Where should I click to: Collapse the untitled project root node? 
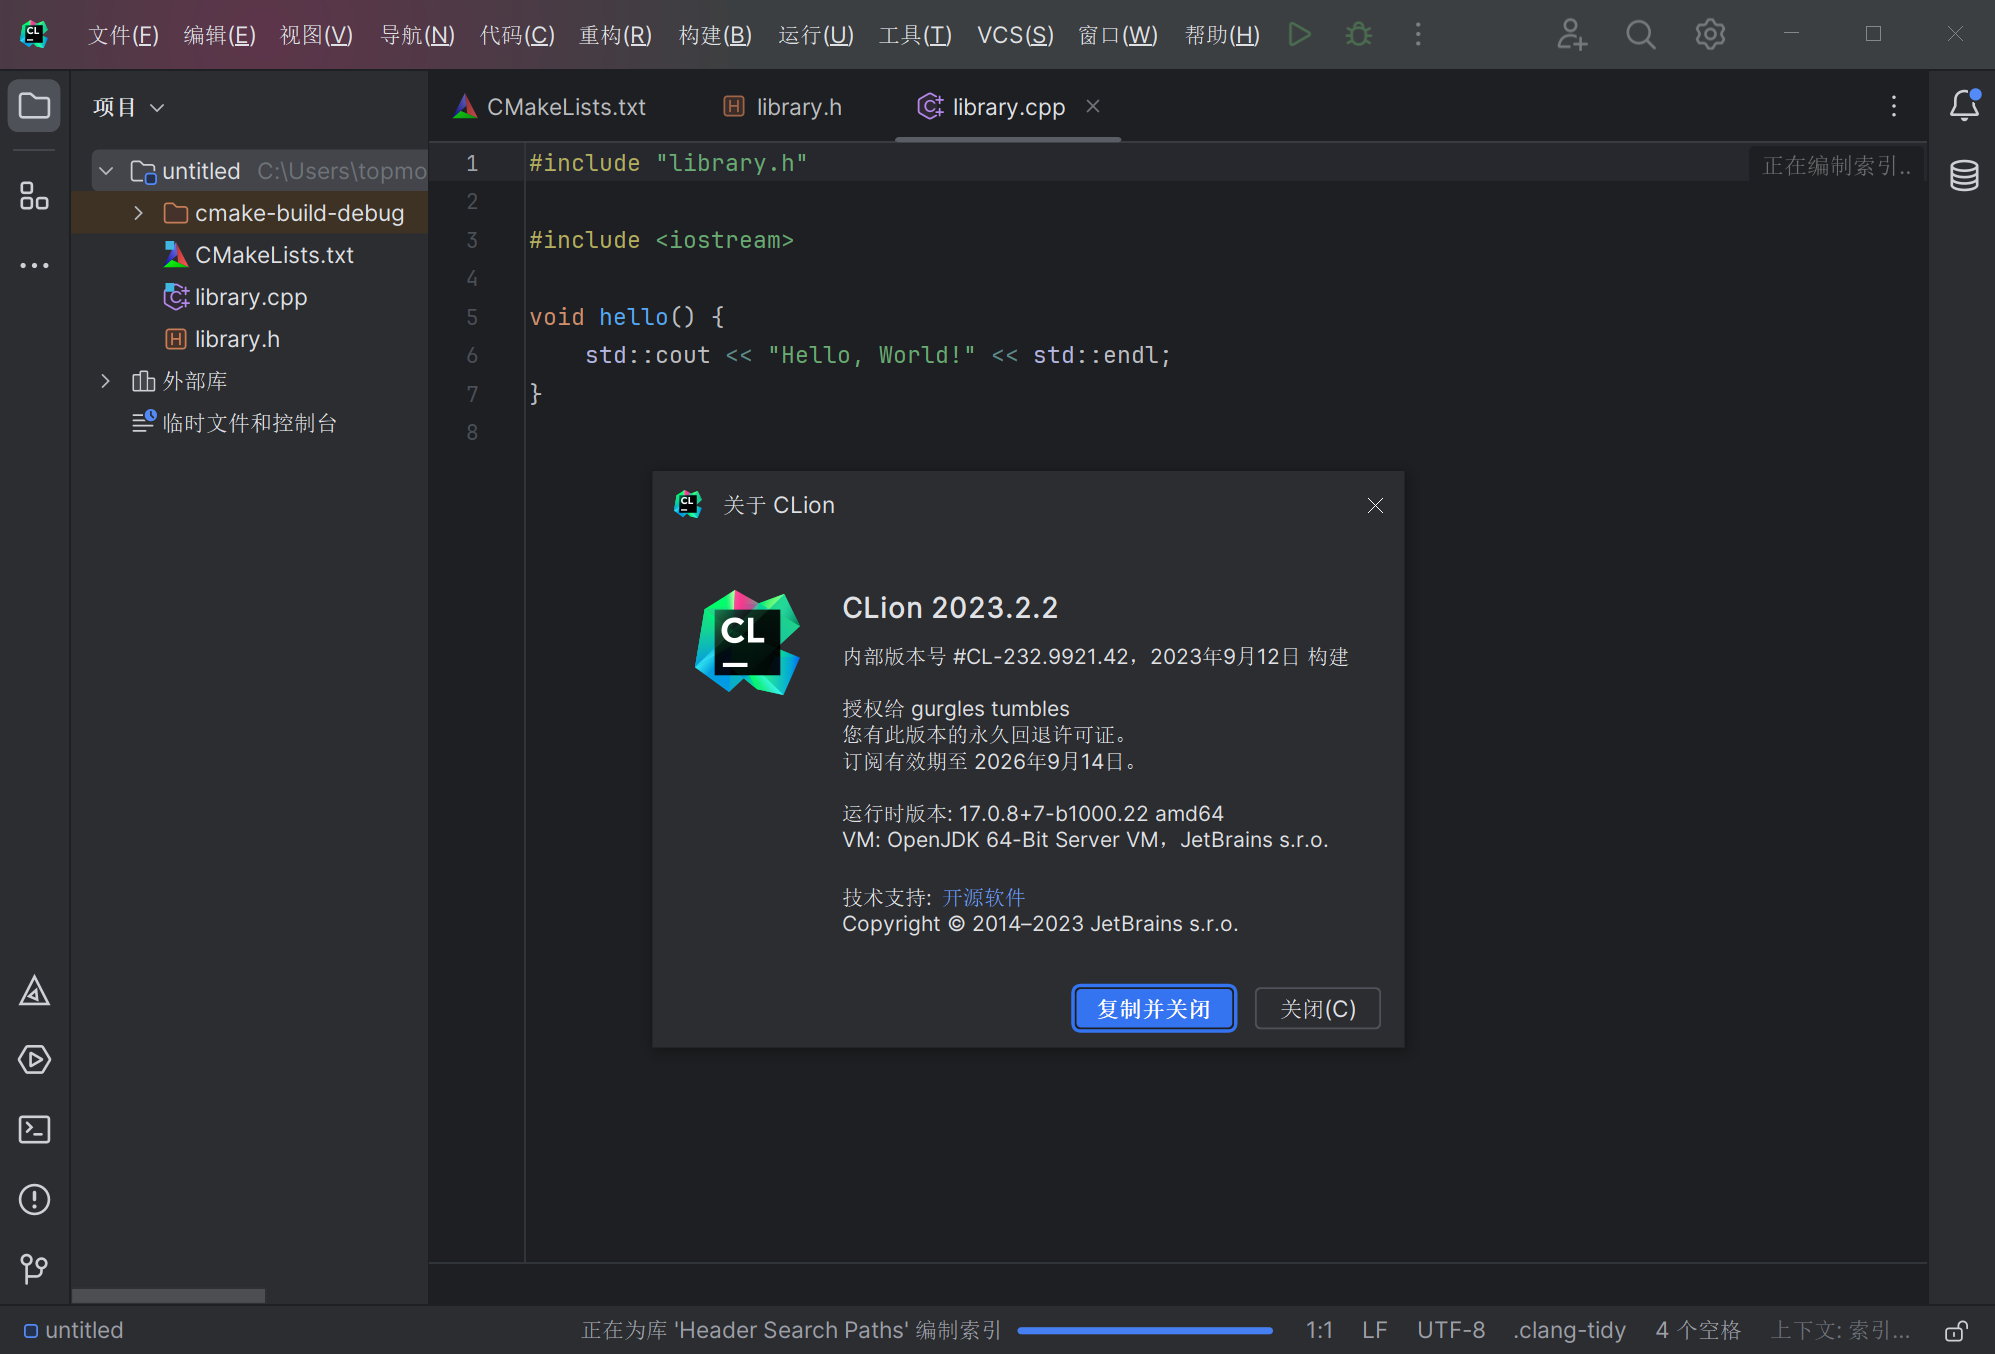(106, 171)
